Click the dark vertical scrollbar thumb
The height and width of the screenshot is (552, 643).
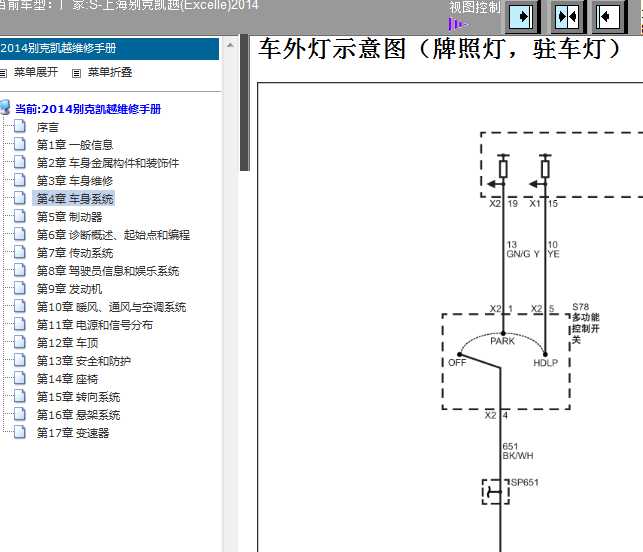[x=244, y=103]
